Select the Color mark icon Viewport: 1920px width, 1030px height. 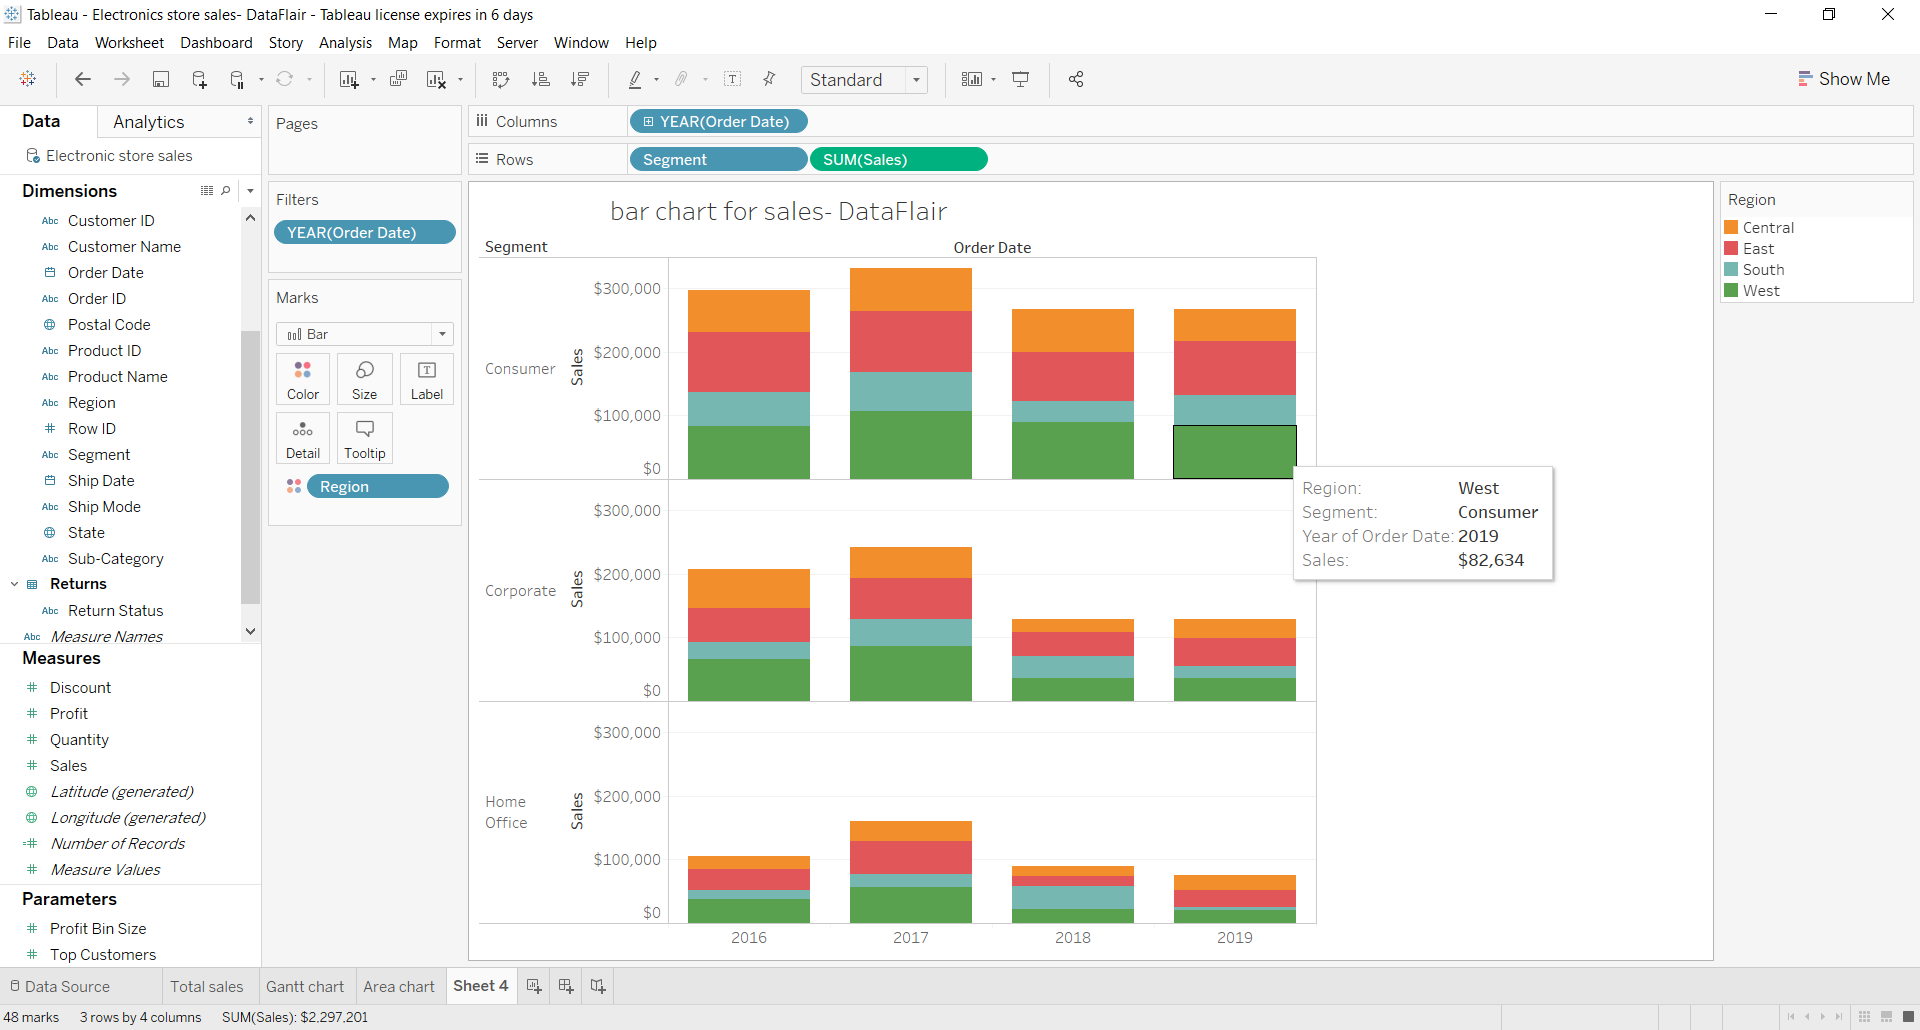(x=302, y=378)
